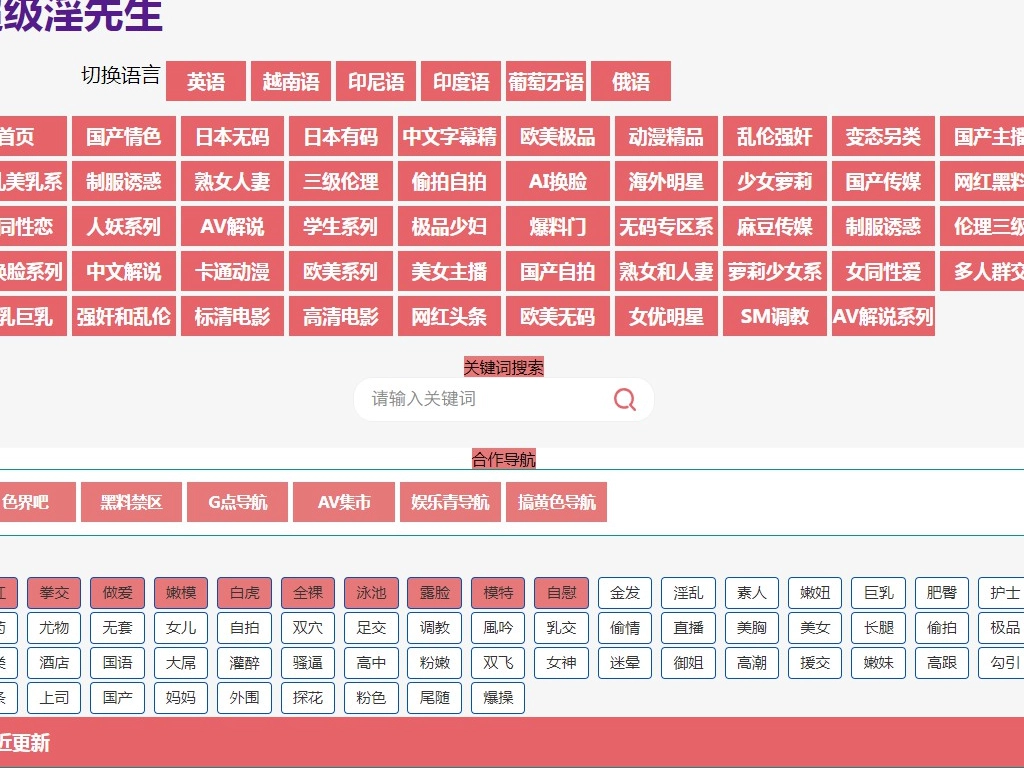Focus the keyword search input field
Screen dimensions: 1024x768
(x=480, y=399)
